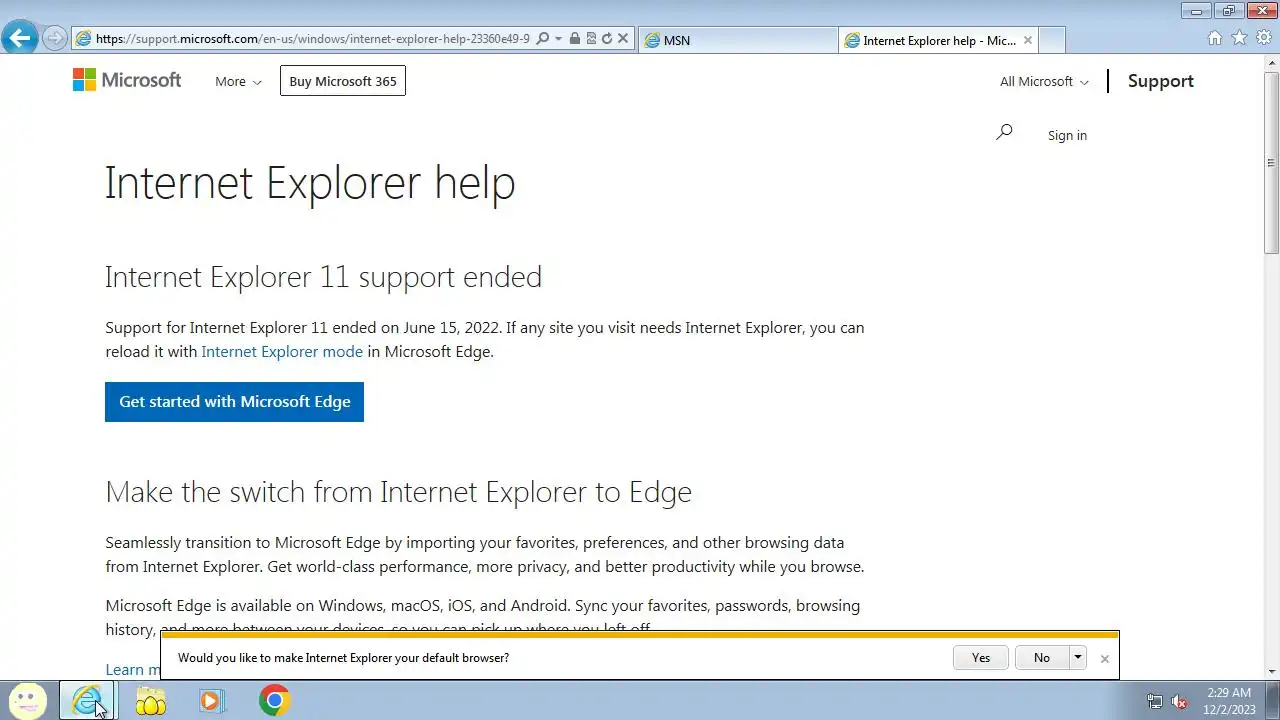Click the Microsoft logo
Image resolution: width=1280 pixels, height=720 pixels.
tap(127, 80)
